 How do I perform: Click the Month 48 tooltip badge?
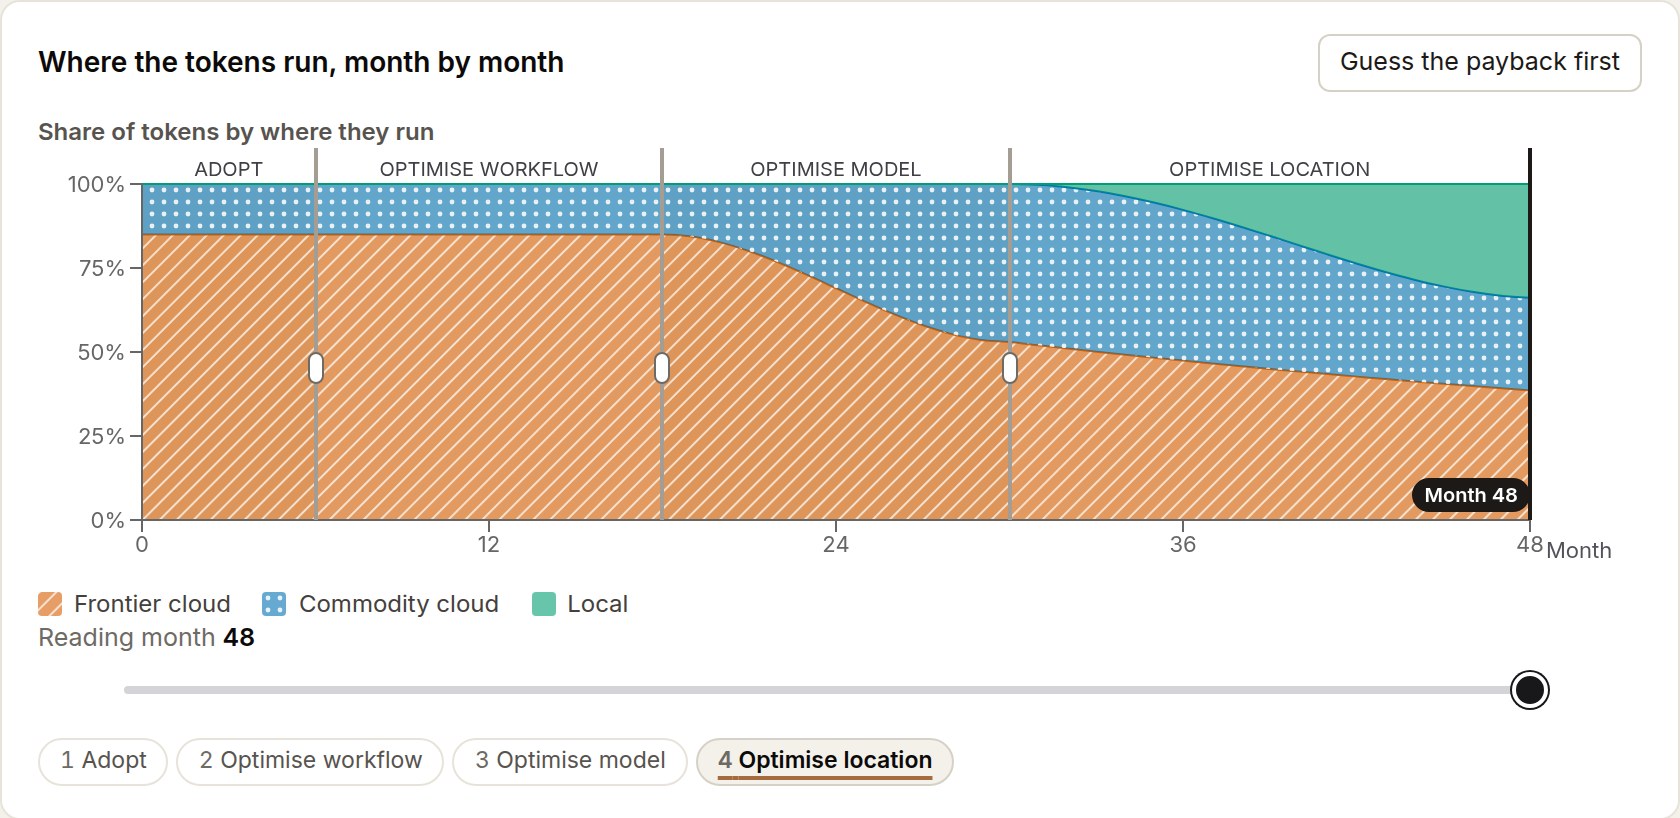coord(1470,495)
